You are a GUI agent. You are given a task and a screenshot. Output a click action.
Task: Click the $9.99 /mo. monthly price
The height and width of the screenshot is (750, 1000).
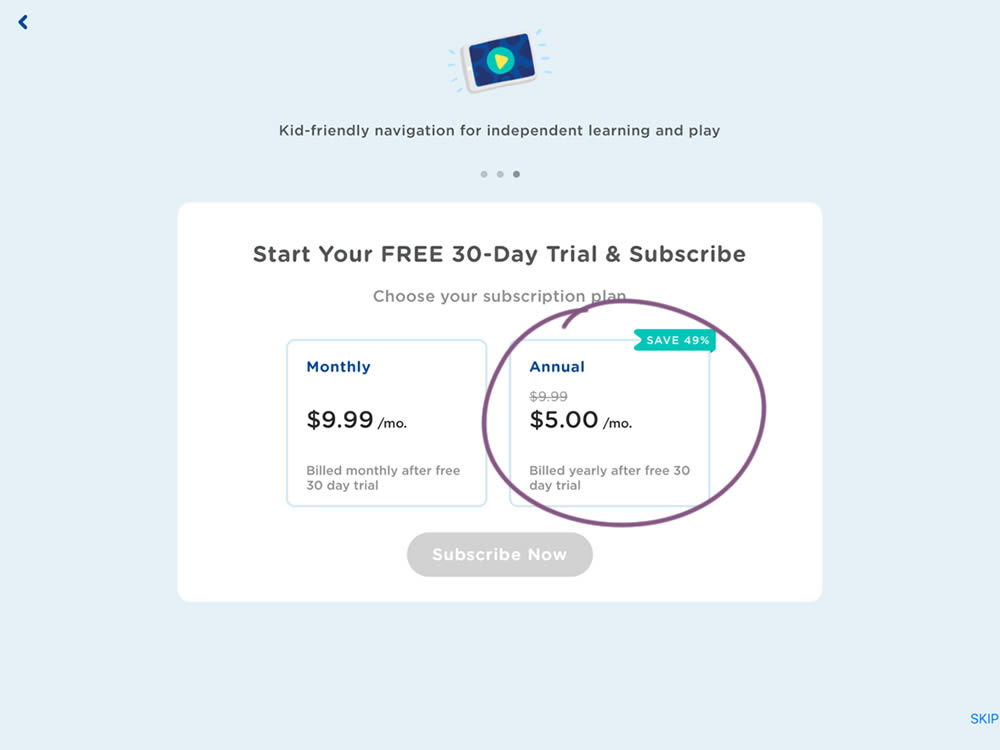click(x=356, y=420)
